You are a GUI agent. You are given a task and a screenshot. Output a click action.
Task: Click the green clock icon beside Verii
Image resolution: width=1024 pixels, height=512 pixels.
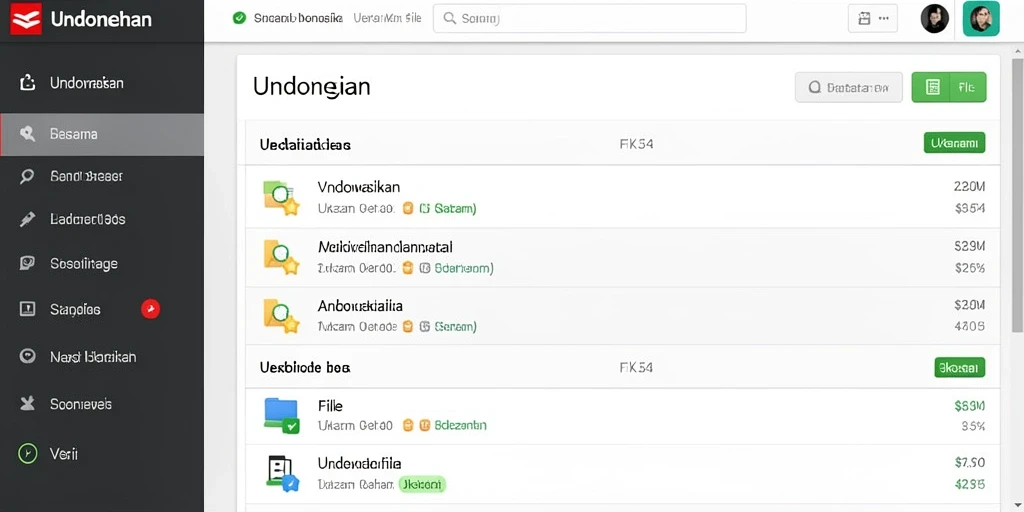27,453
